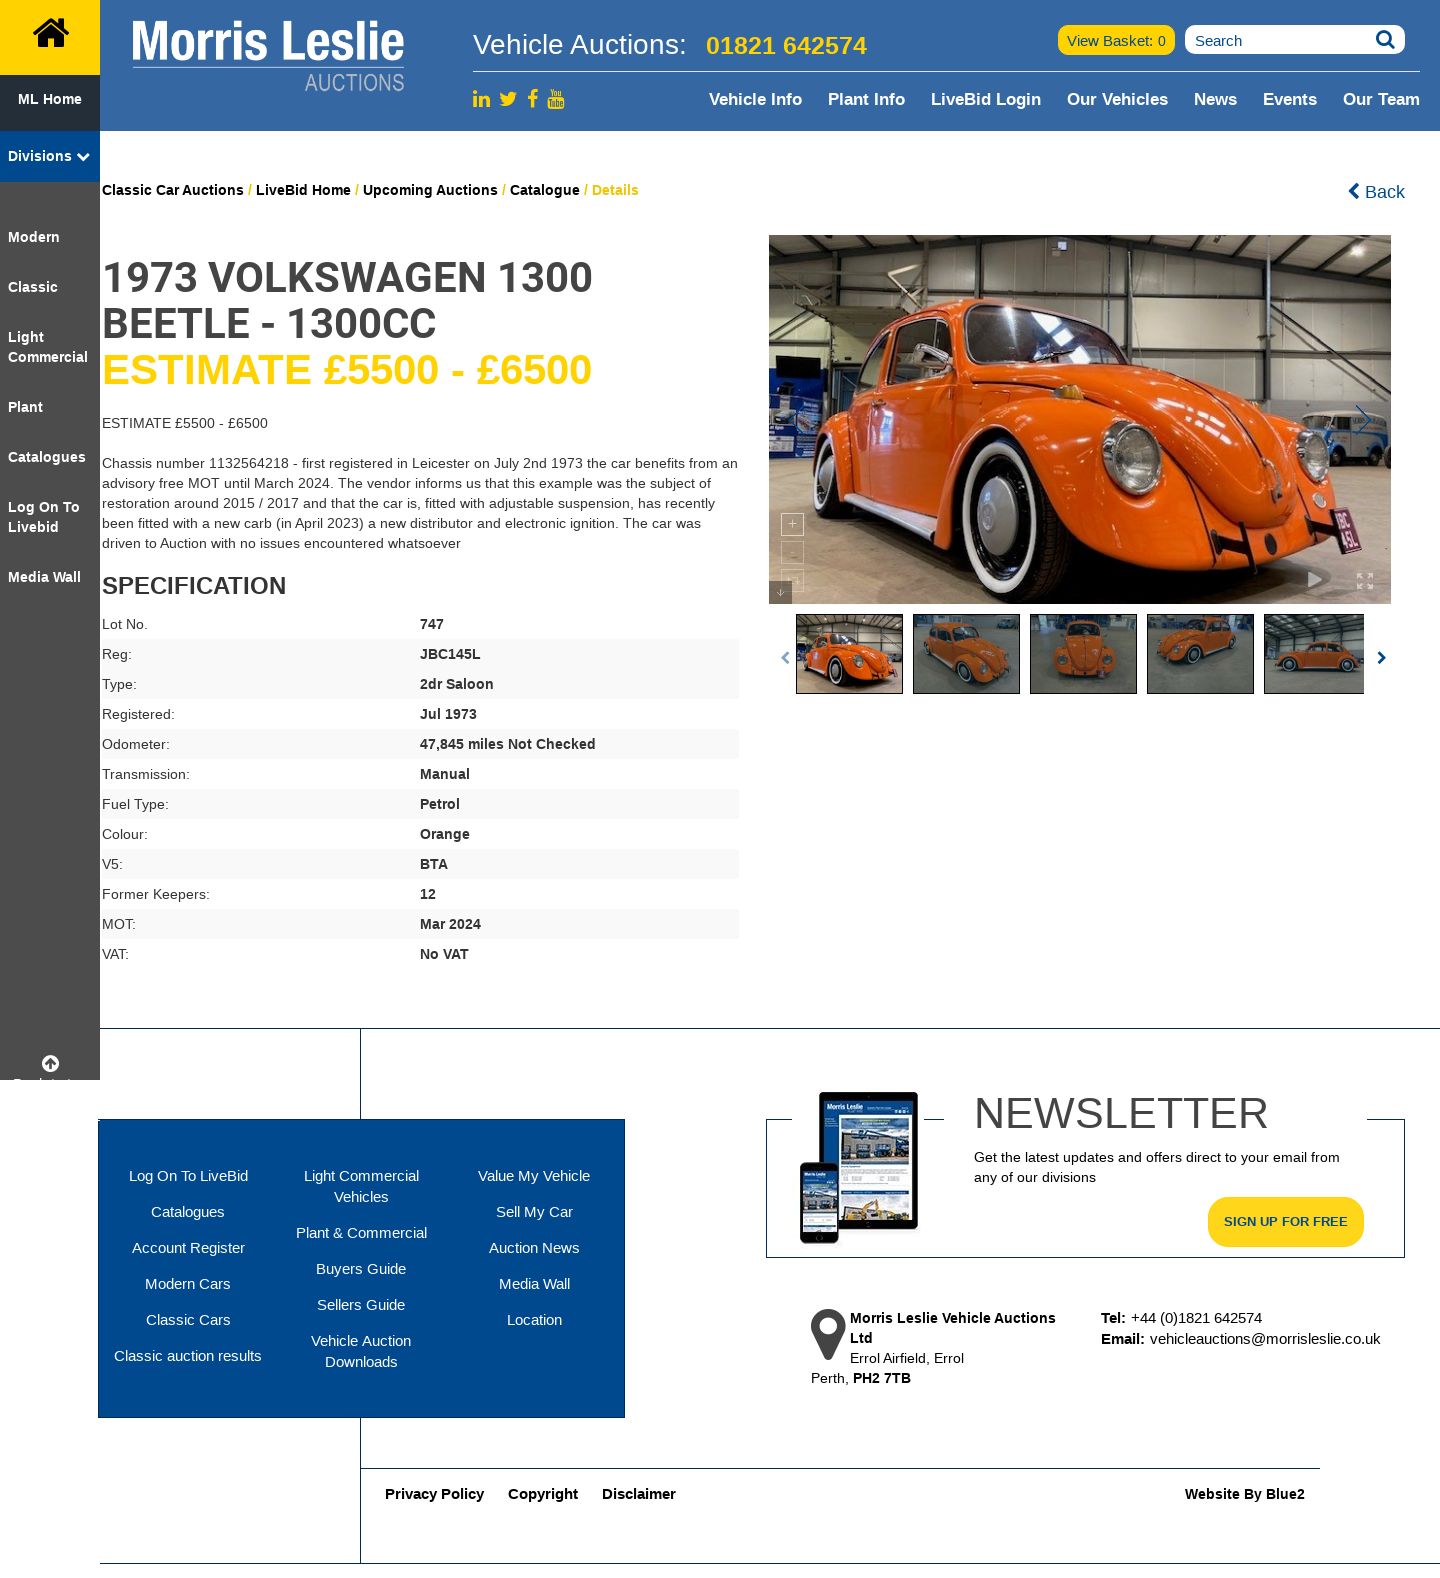Click the Website By Blue2 link

click(1245, 1494)
